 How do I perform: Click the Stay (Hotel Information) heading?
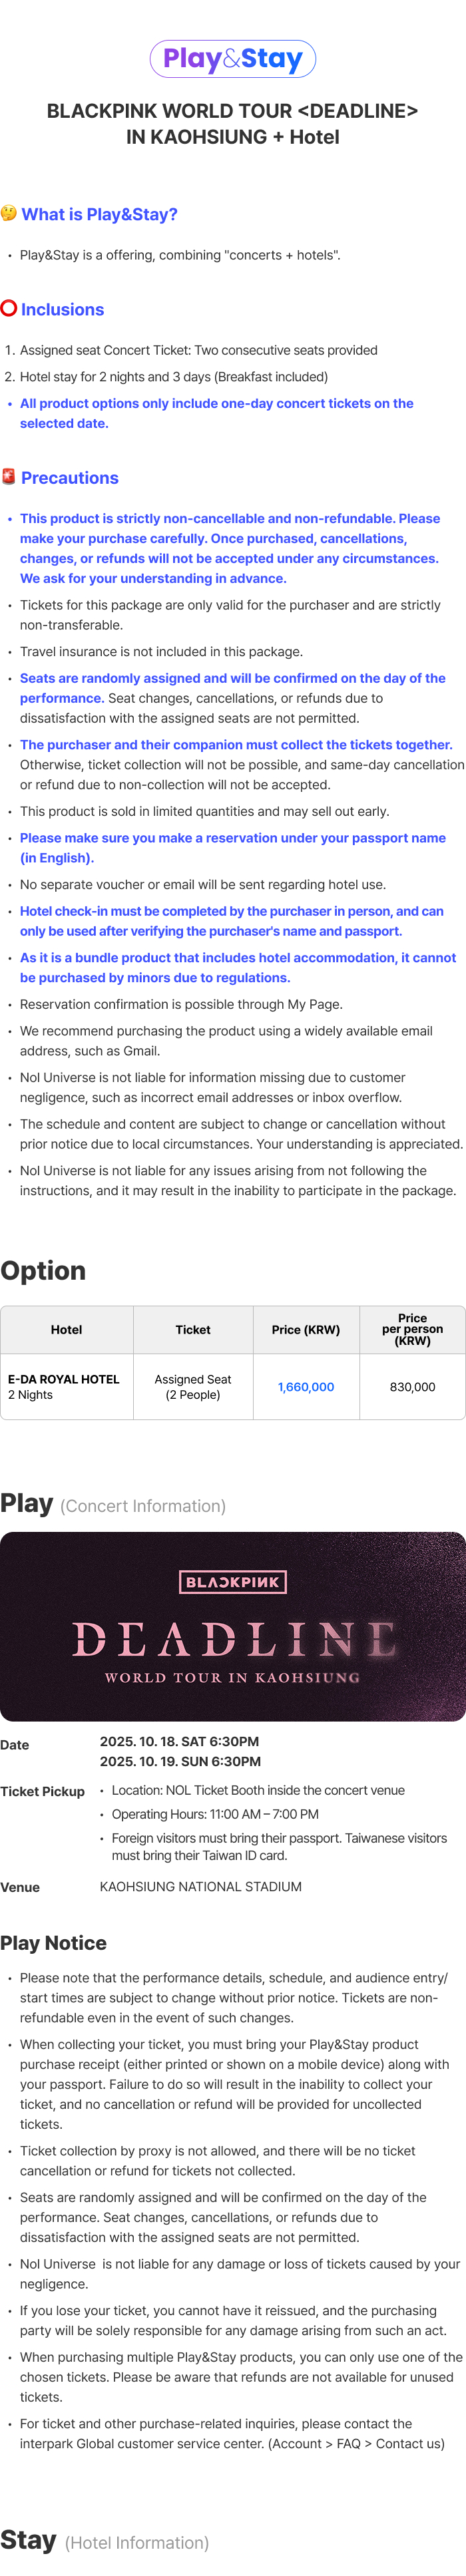point(105,2541)
